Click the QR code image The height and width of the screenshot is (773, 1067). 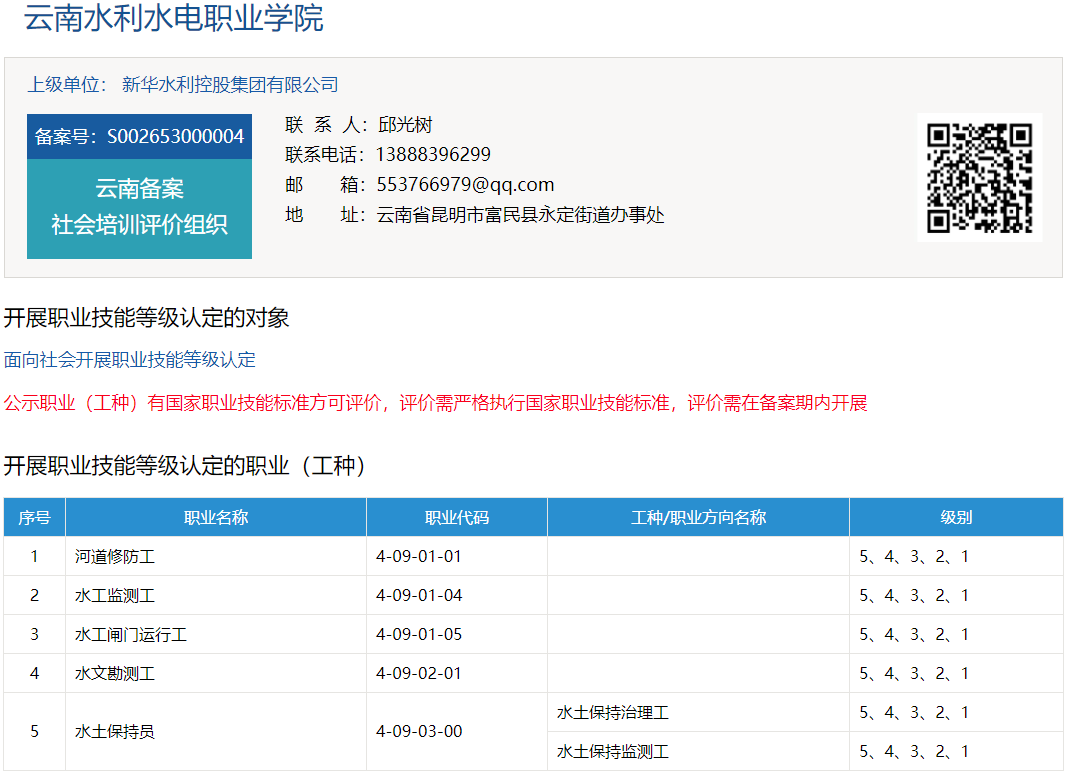coord(979,177)
